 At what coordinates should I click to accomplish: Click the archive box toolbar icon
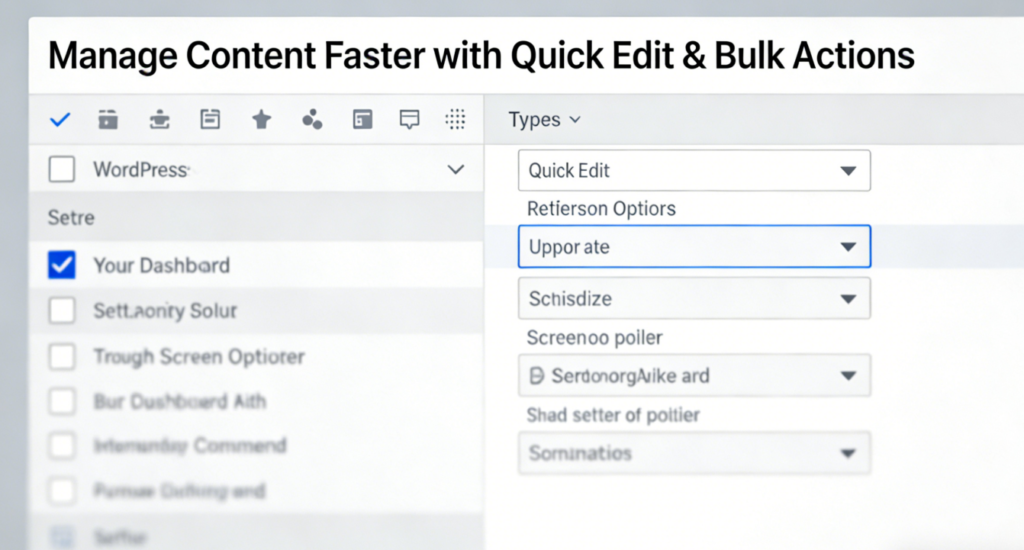(x=108, y=120)
